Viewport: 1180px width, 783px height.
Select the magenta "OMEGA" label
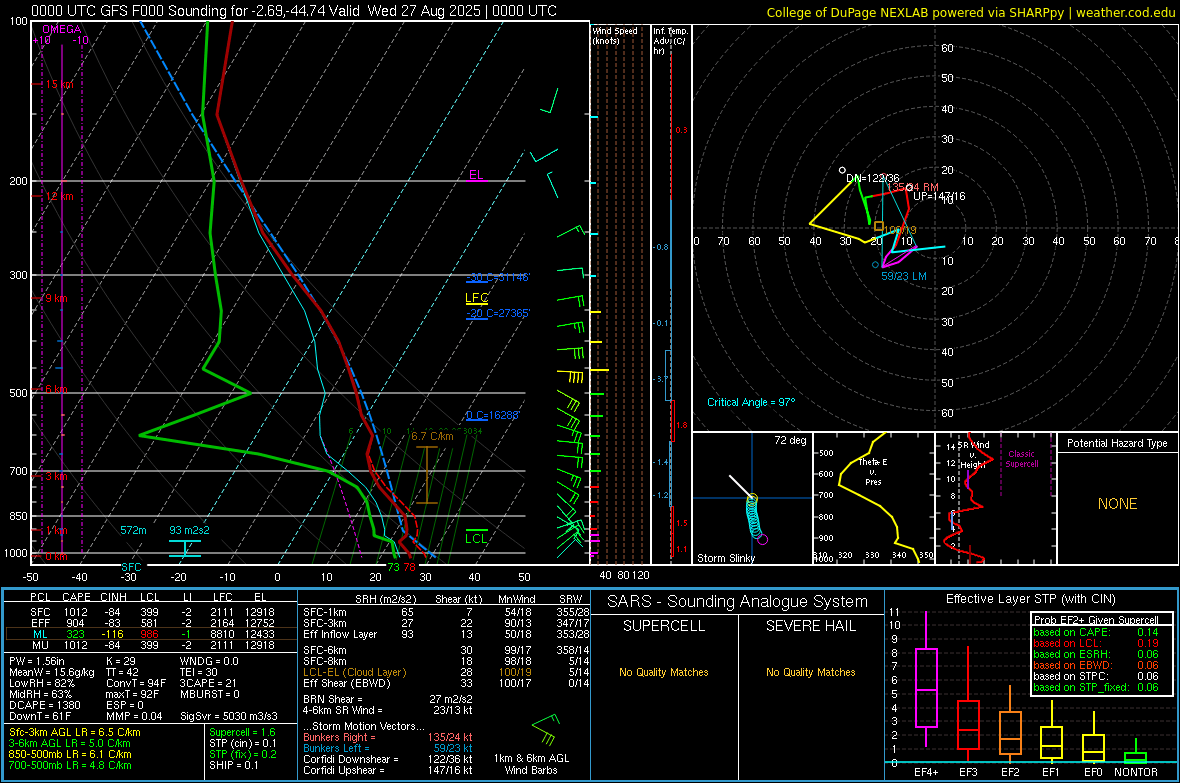pyautogui.click(x=61, y=29)
